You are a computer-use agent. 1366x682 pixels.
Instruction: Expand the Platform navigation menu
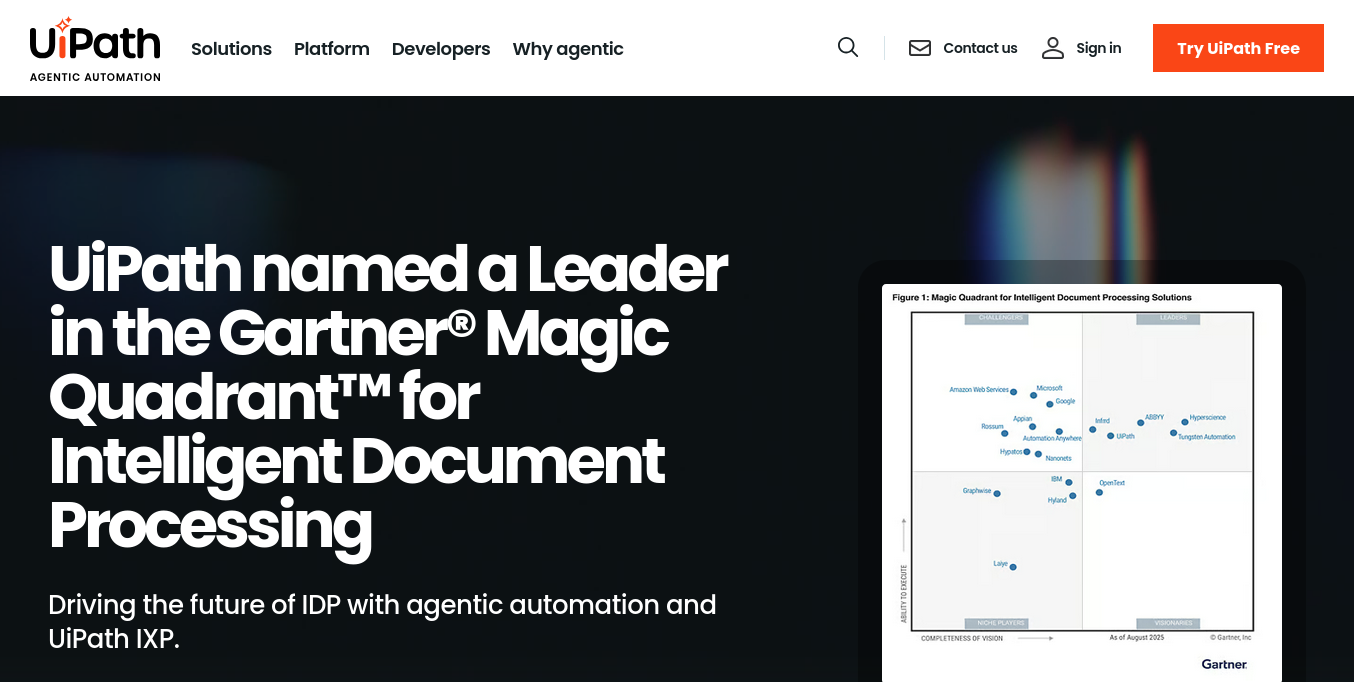coord(331,49)
